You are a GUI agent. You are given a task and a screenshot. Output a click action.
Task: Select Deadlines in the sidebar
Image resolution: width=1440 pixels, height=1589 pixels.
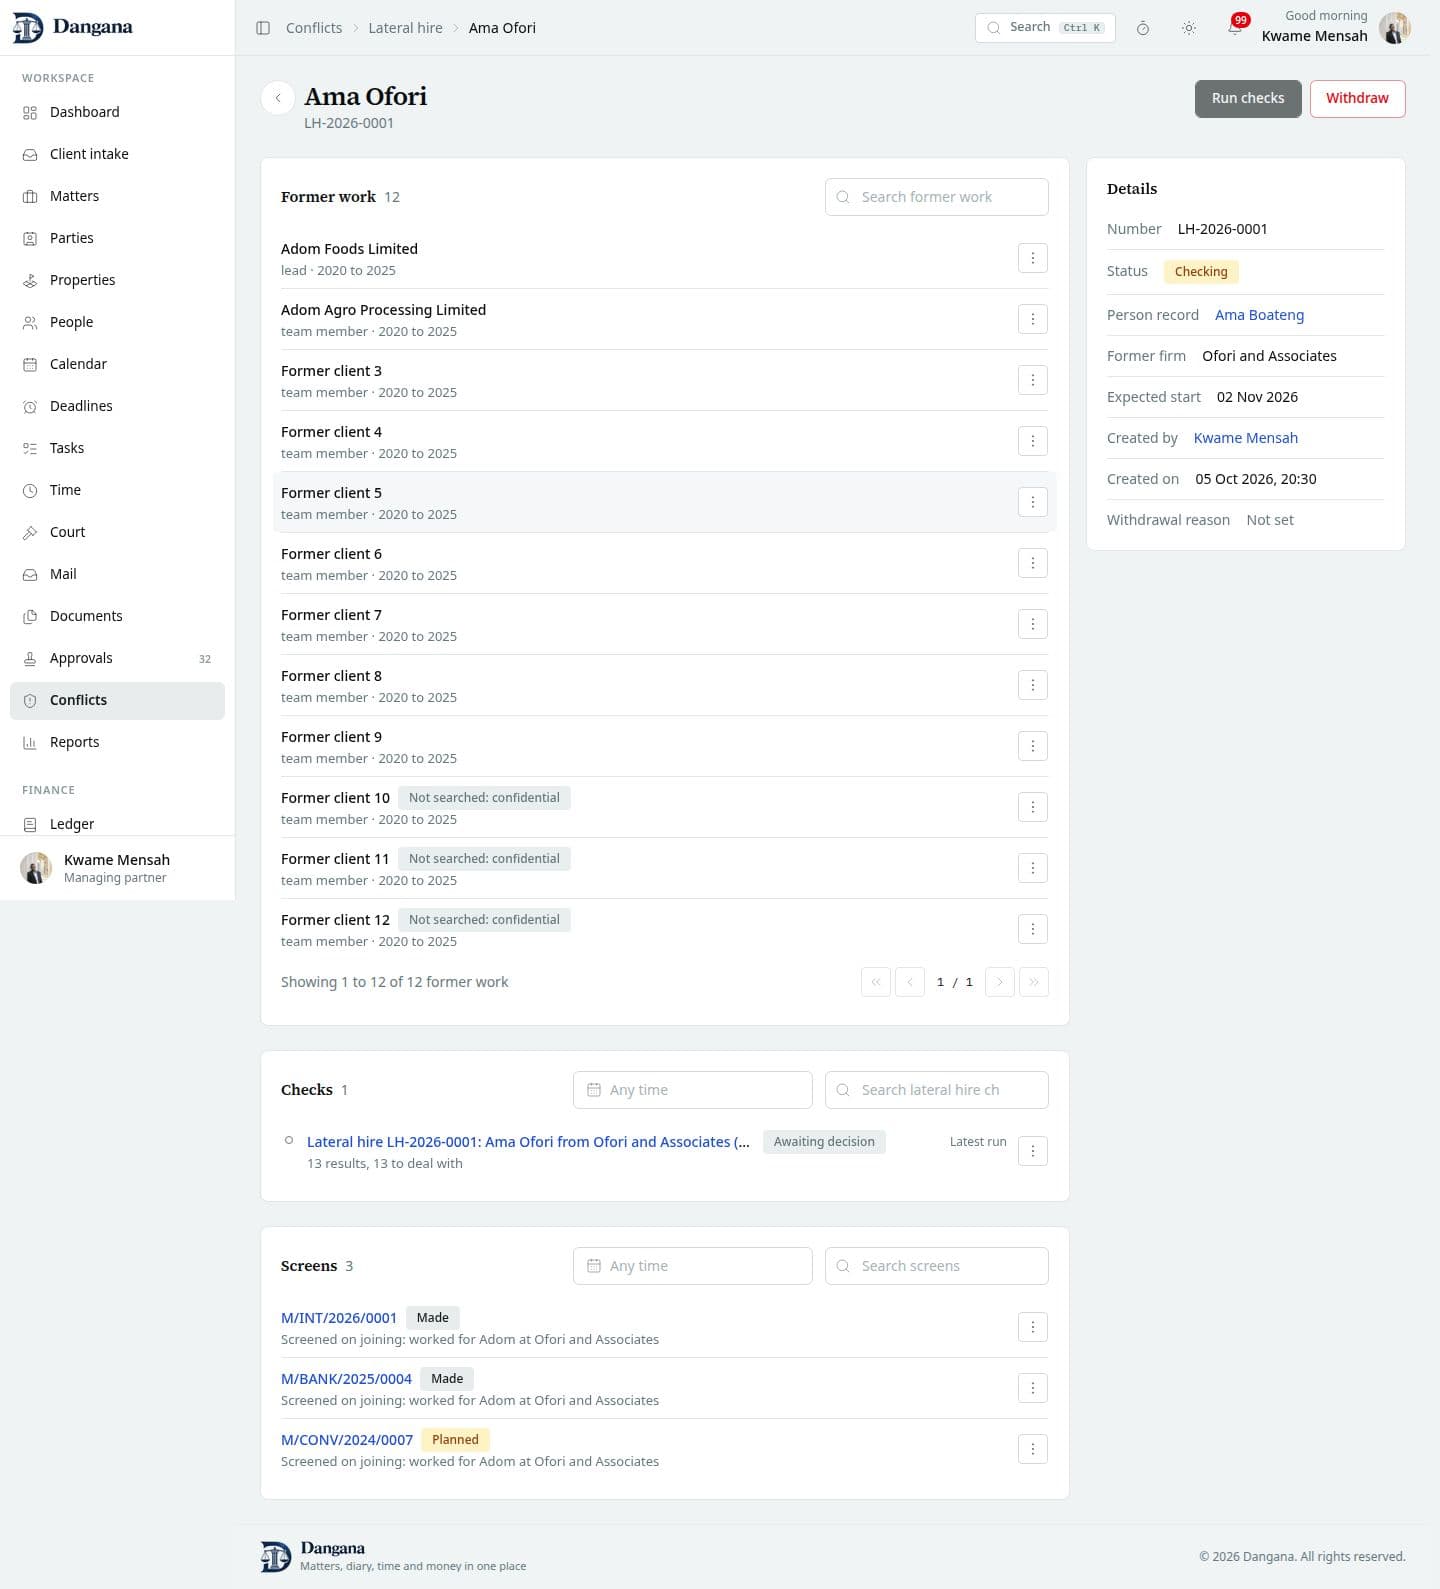[x=117, y=406]
